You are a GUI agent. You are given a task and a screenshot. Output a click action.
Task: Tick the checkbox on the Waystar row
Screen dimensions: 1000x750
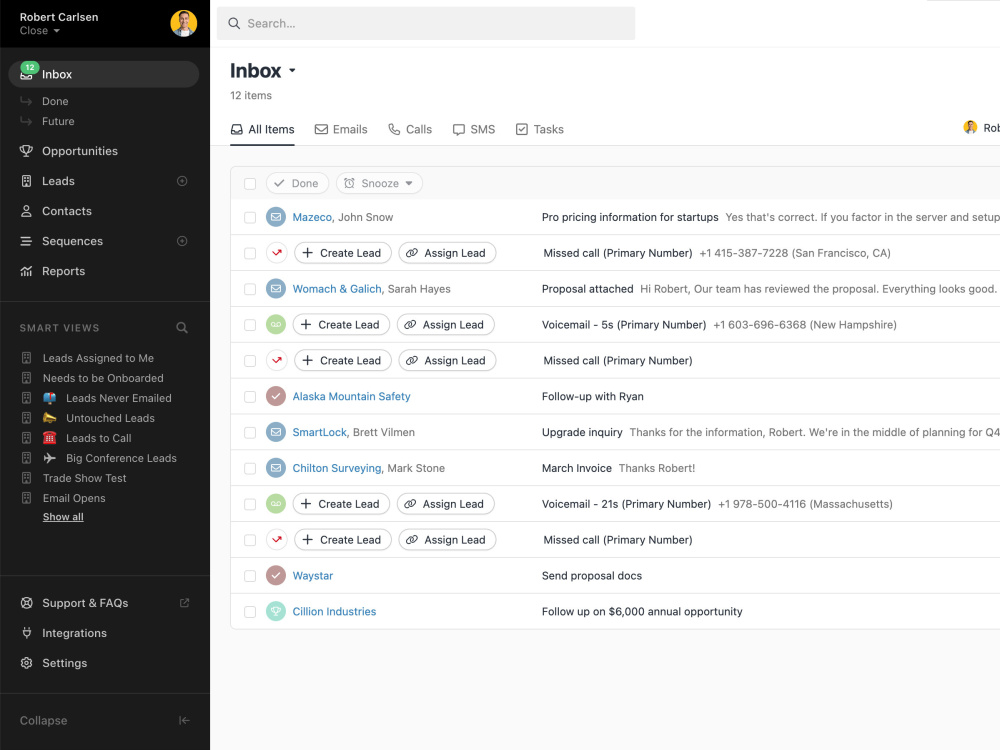[x=250, y=576]
